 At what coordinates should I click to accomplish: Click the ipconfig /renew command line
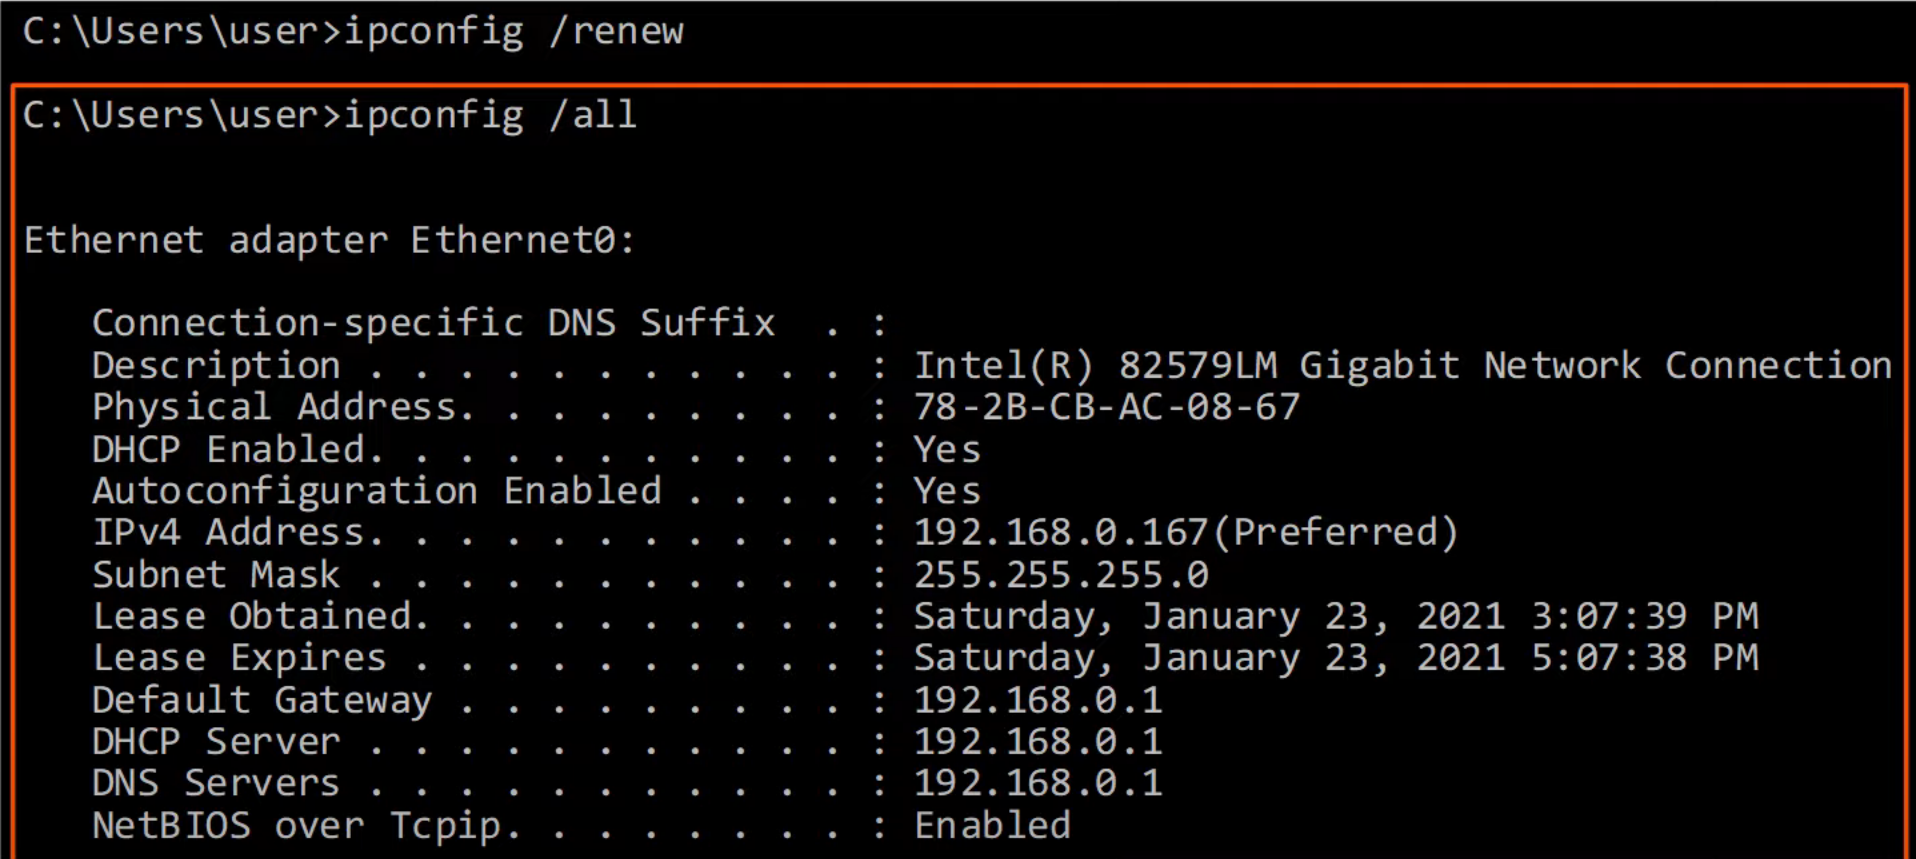click(353, 32)
